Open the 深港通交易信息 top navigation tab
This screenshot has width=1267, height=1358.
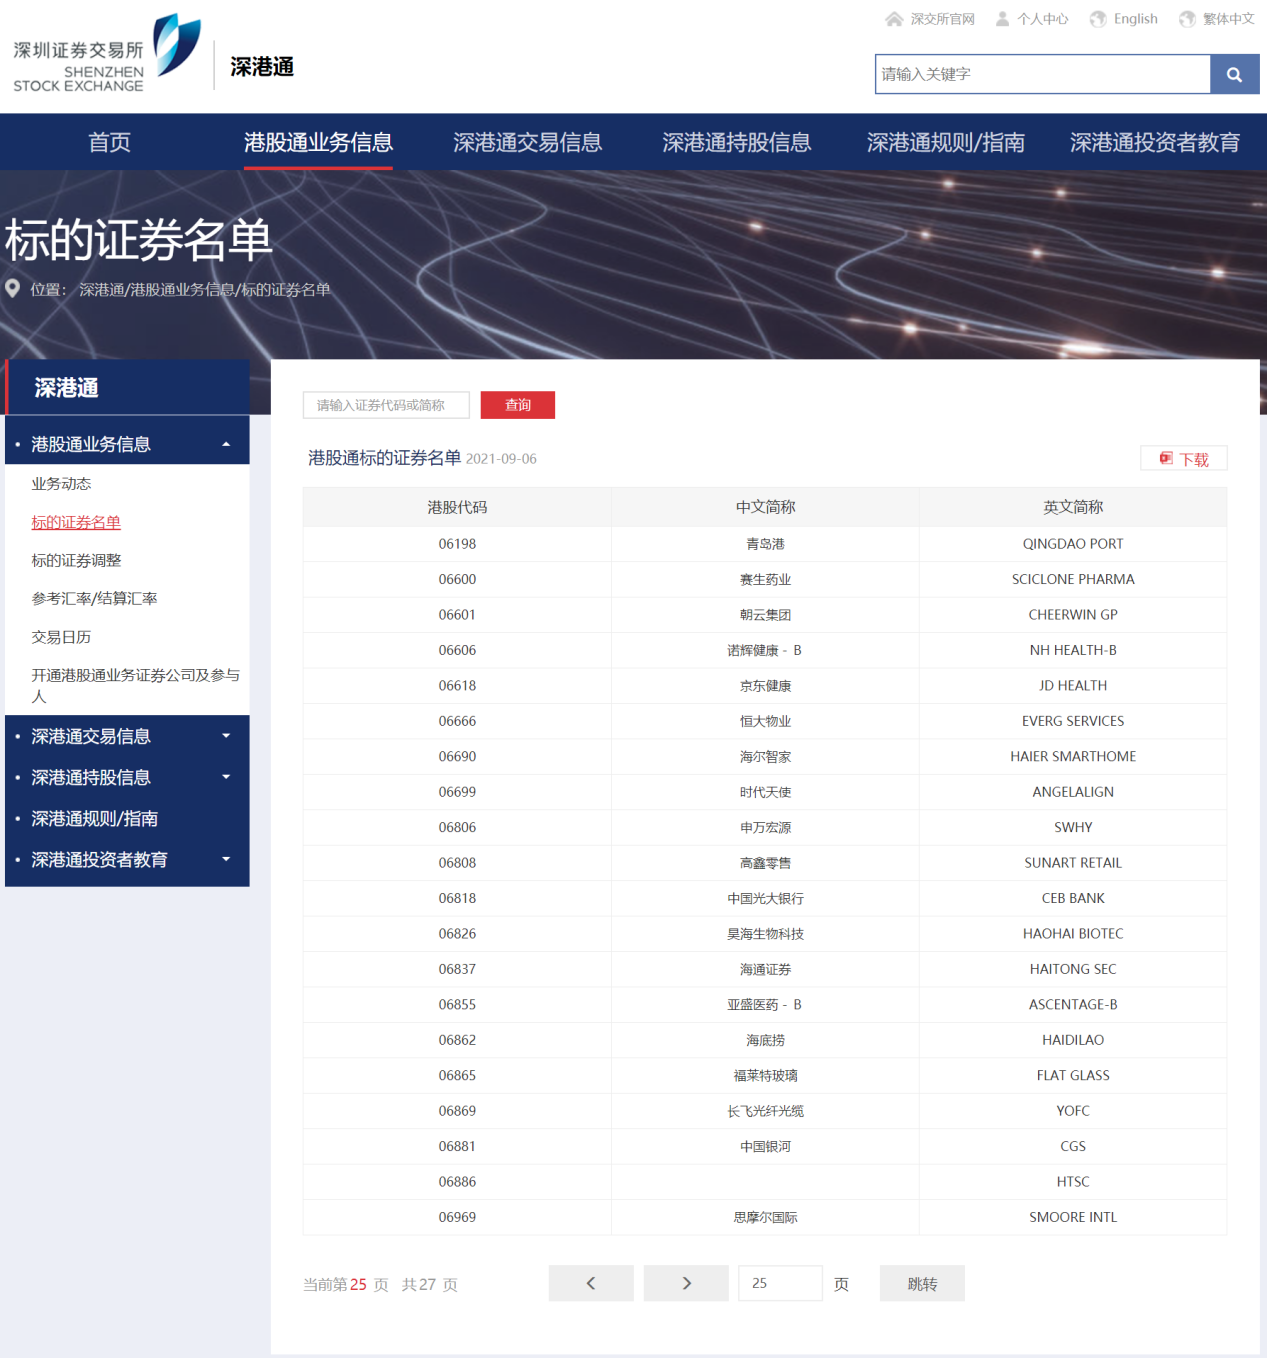(x=527, y=142)
